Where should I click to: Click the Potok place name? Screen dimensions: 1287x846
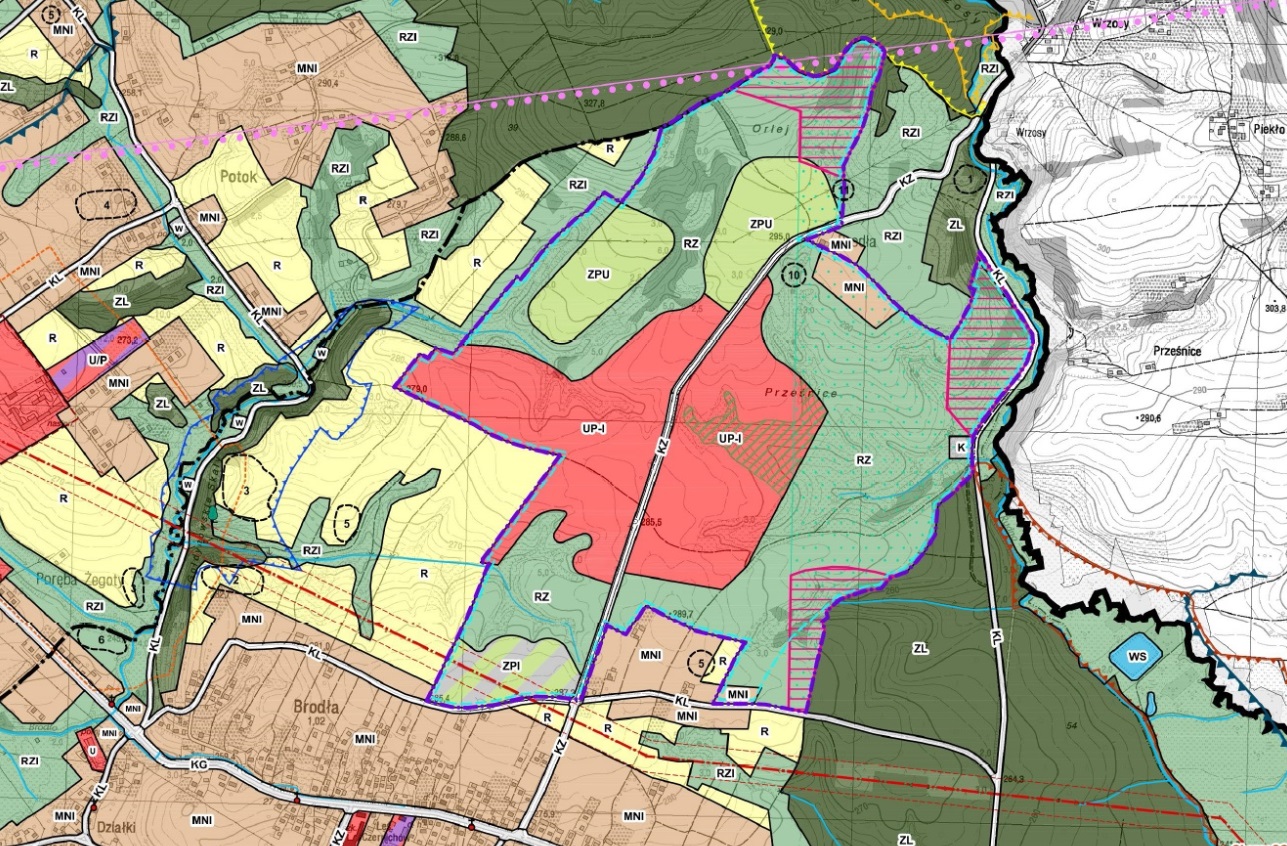point(237,177)
